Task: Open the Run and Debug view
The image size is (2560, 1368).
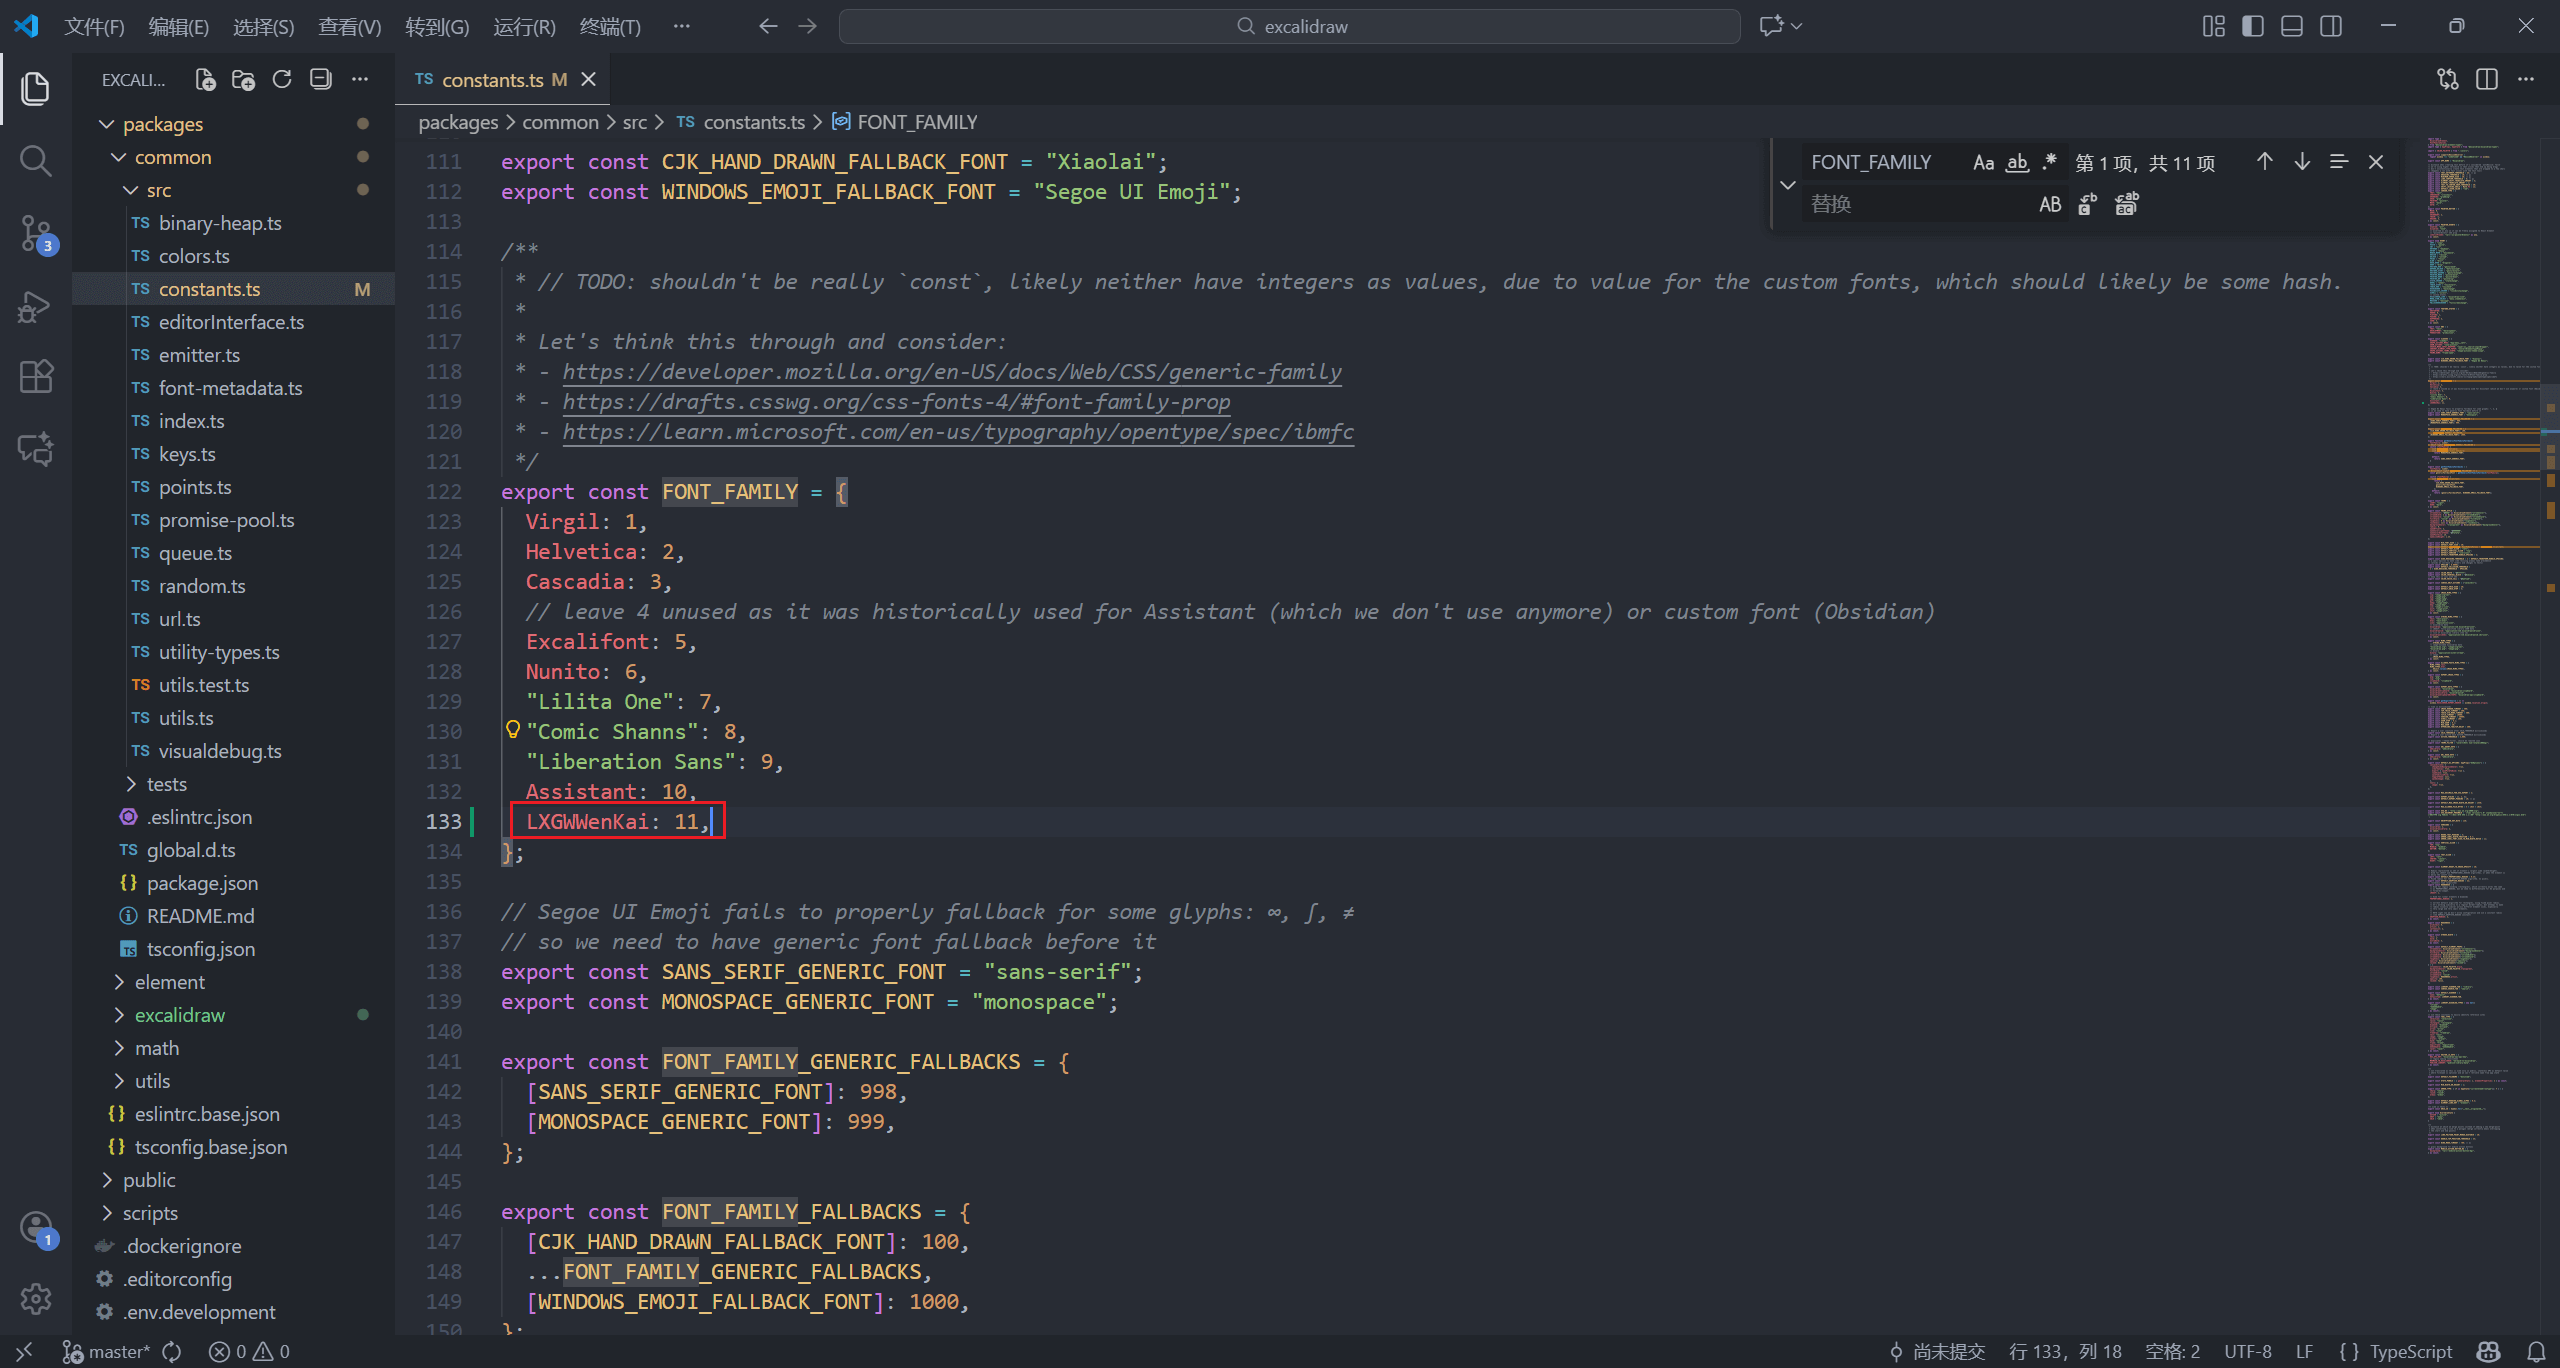Action: pyautogui.click(x=36, y=306)
